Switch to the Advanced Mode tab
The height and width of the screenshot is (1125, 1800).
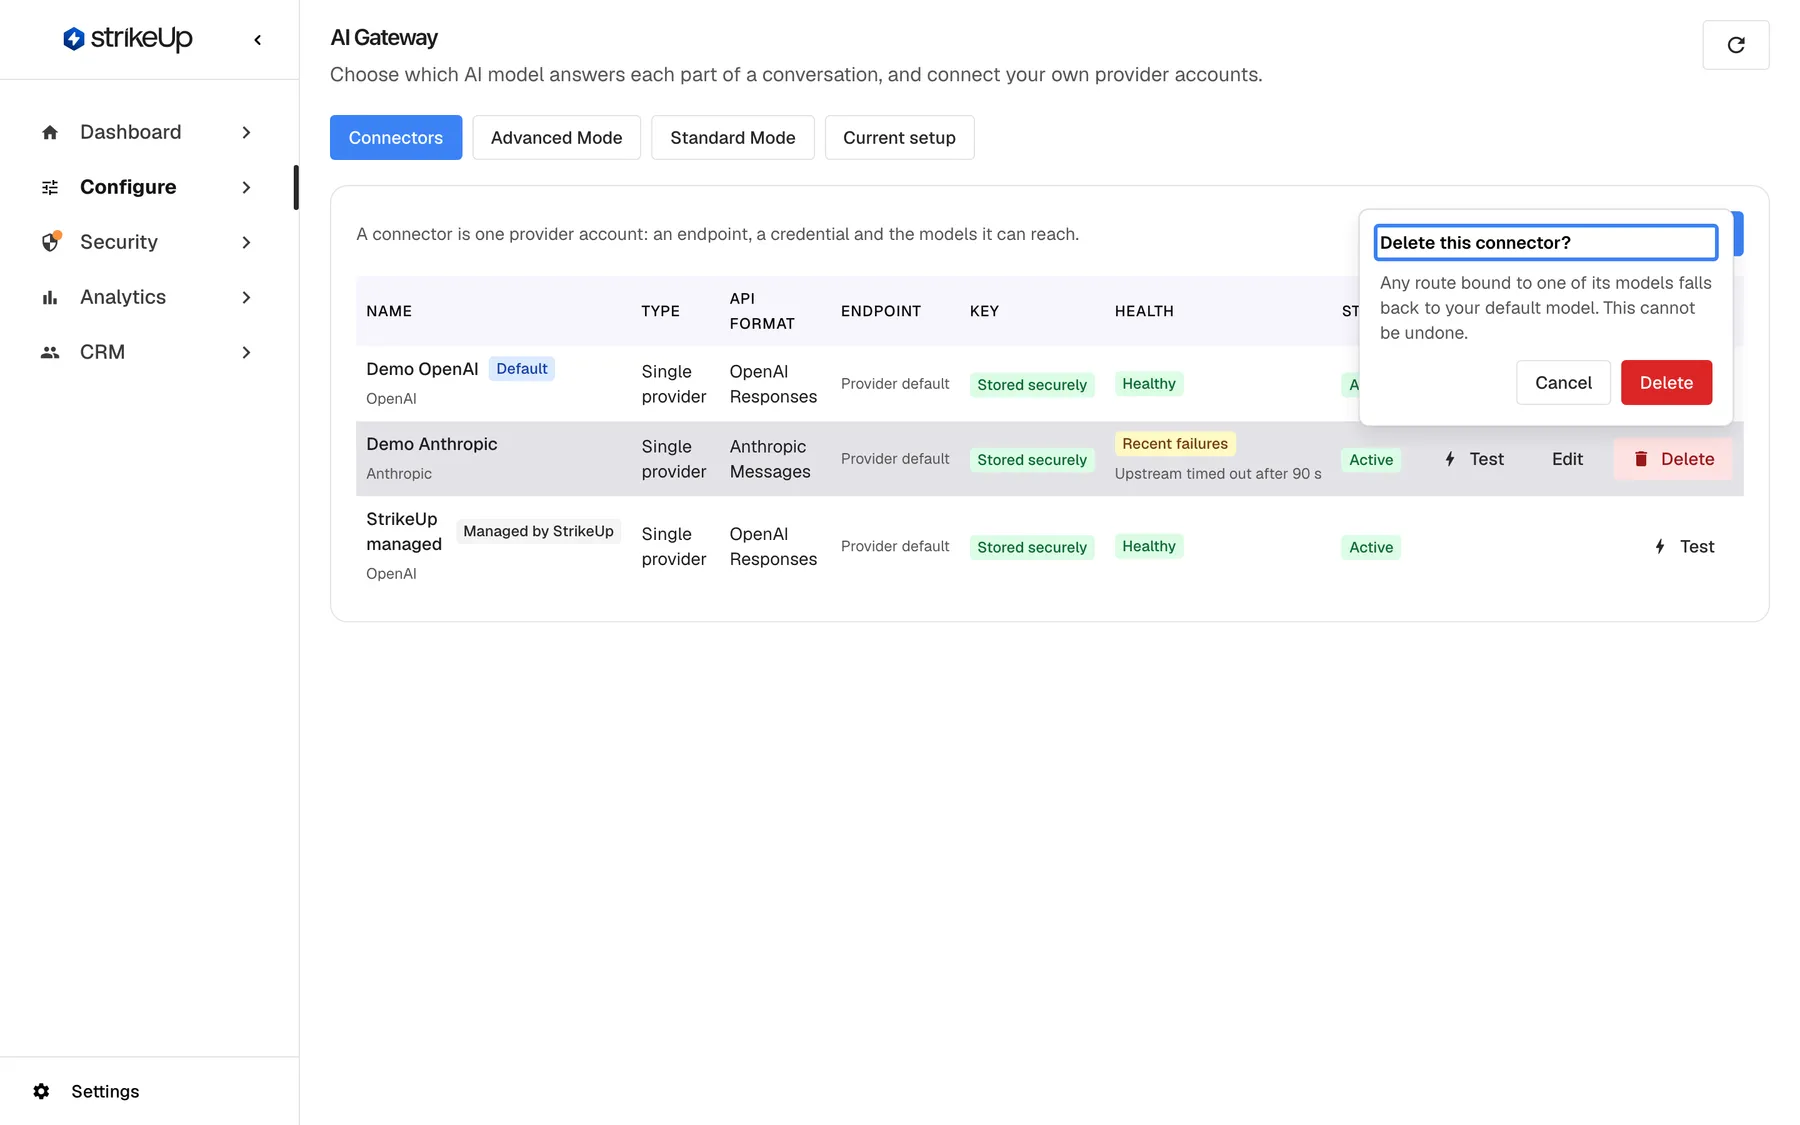click(x=556, y=137)
